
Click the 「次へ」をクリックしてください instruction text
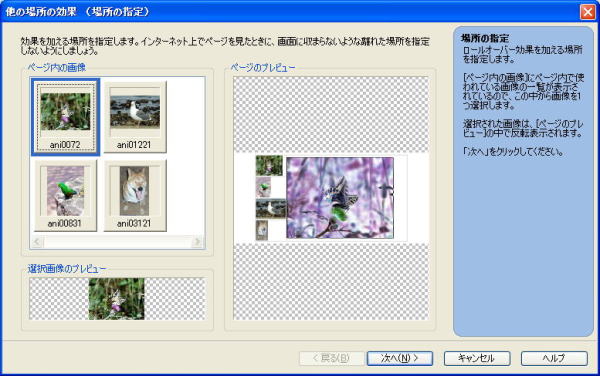(513, 152)
